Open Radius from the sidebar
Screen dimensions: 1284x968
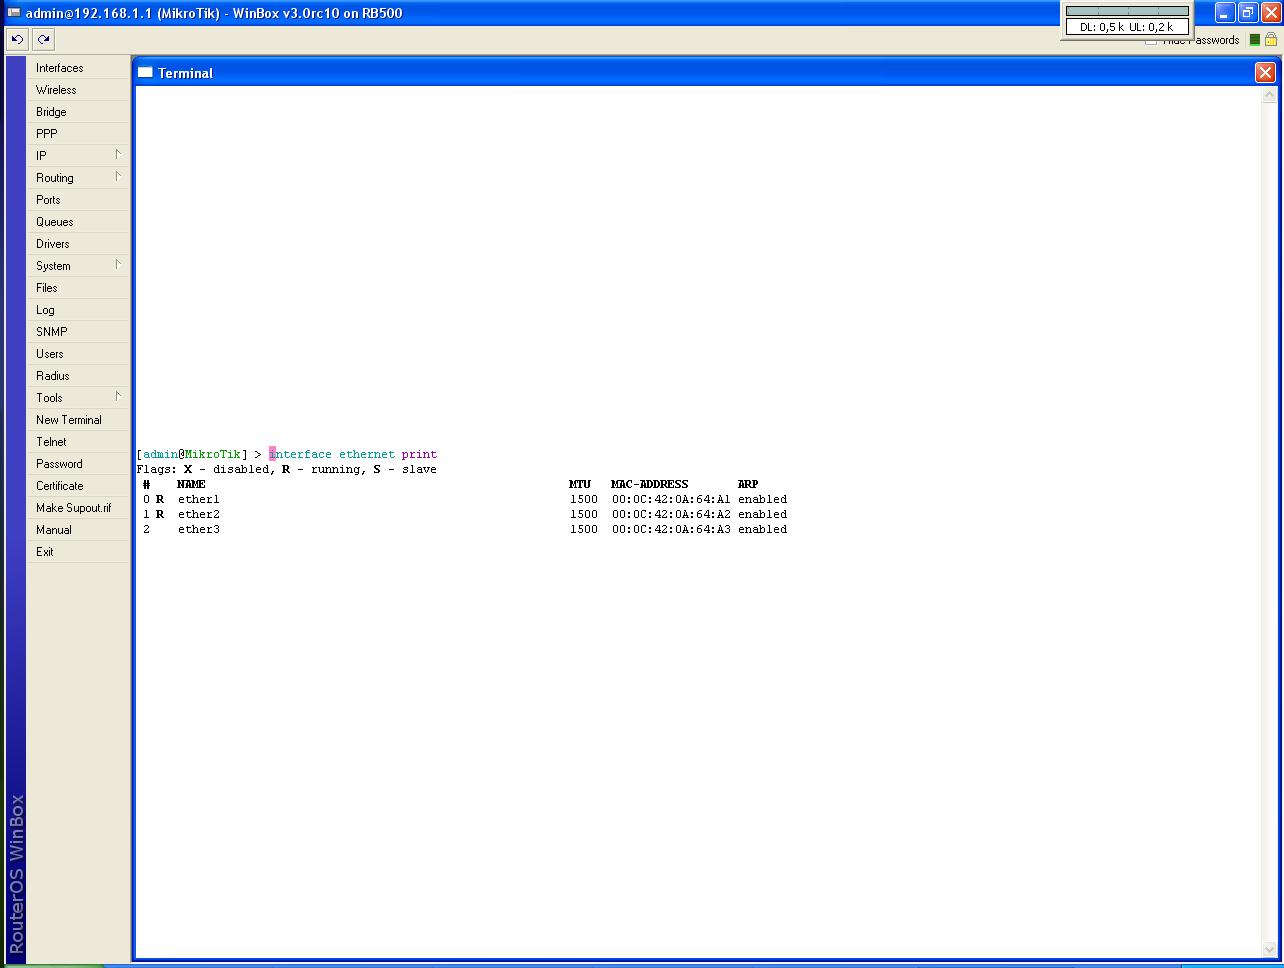click(78, 376)
